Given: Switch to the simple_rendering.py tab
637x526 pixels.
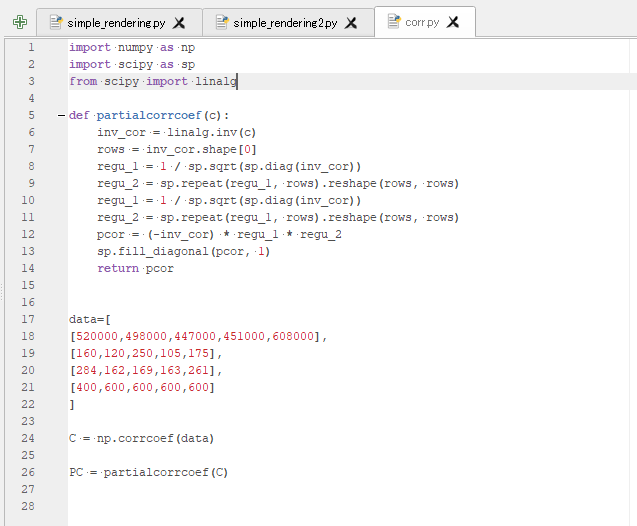Looking at the screenshot, I should tap(116, 22).
